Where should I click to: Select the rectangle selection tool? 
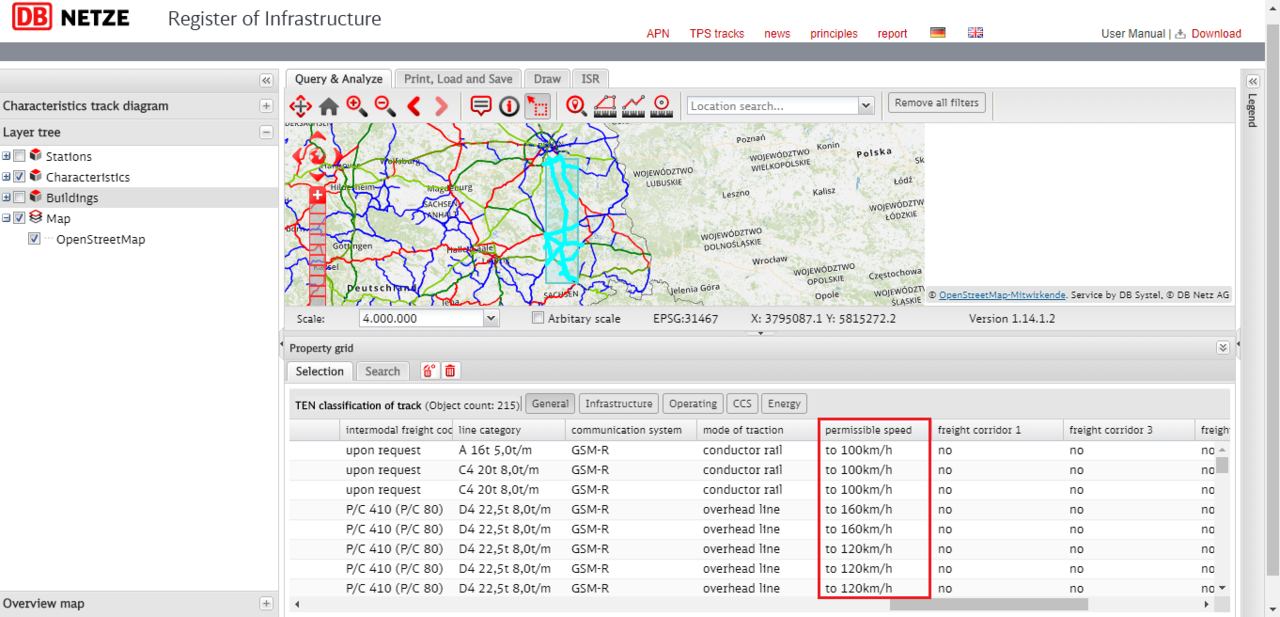[x=538, y=106]
